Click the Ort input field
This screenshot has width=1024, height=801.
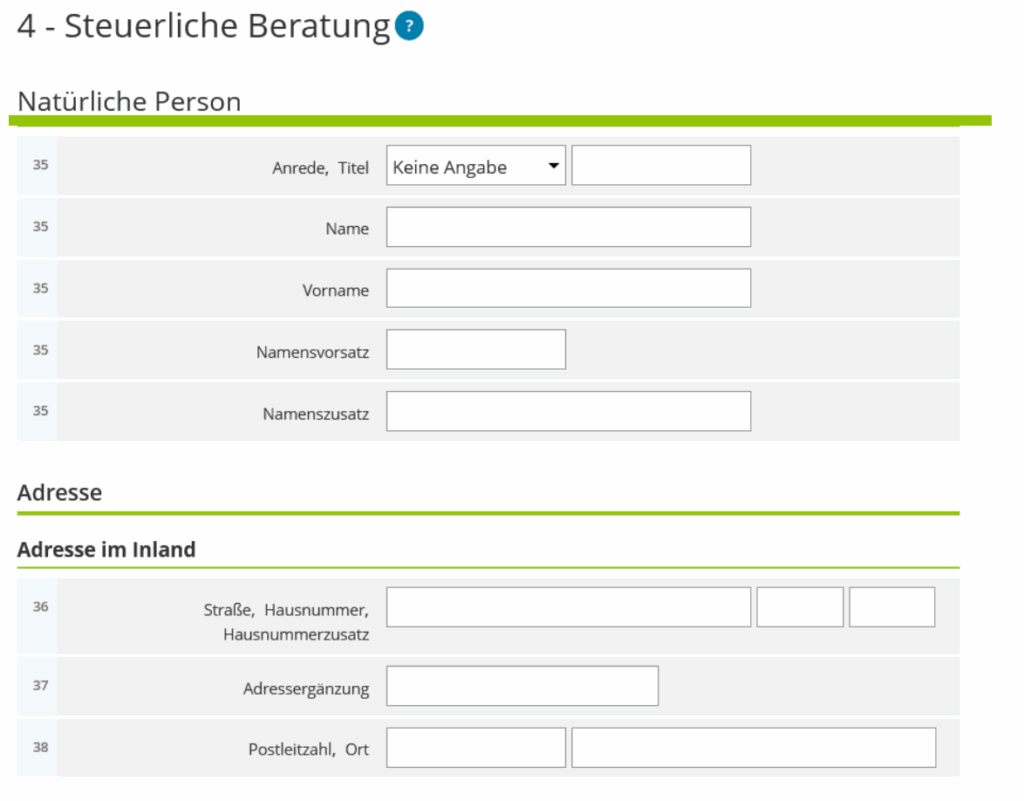pos(754,748)
